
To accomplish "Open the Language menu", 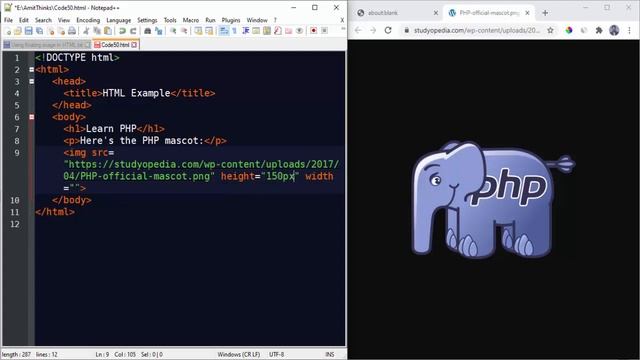I will (118, 20).
